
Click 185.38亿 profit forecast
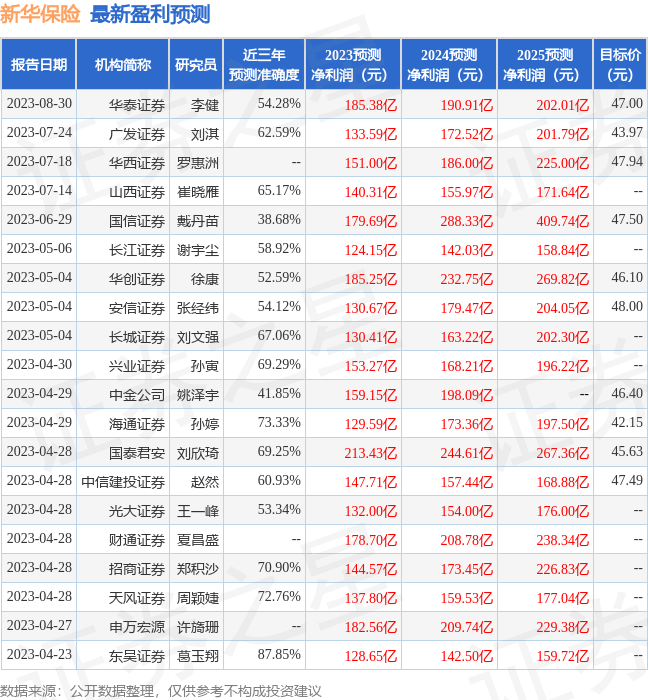pos(370,105)
